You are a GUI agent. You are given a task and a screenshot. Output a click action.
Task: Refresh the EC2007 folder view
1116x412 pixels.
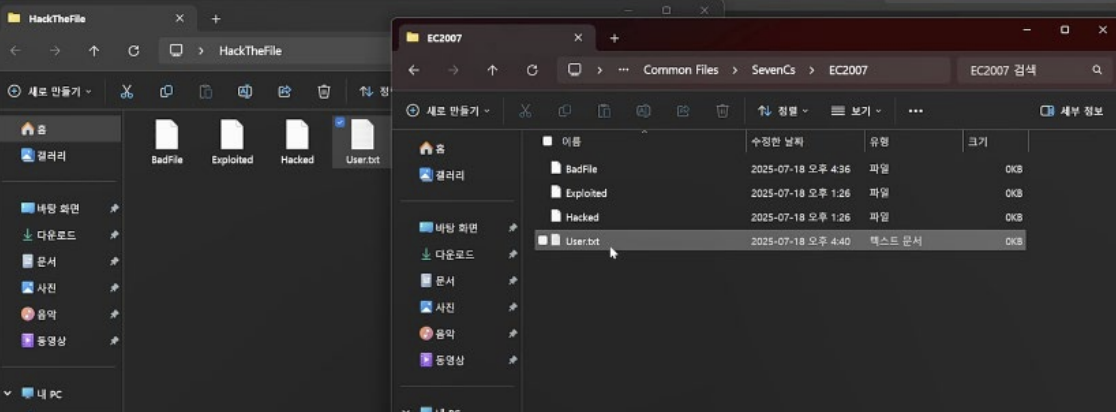532,70
